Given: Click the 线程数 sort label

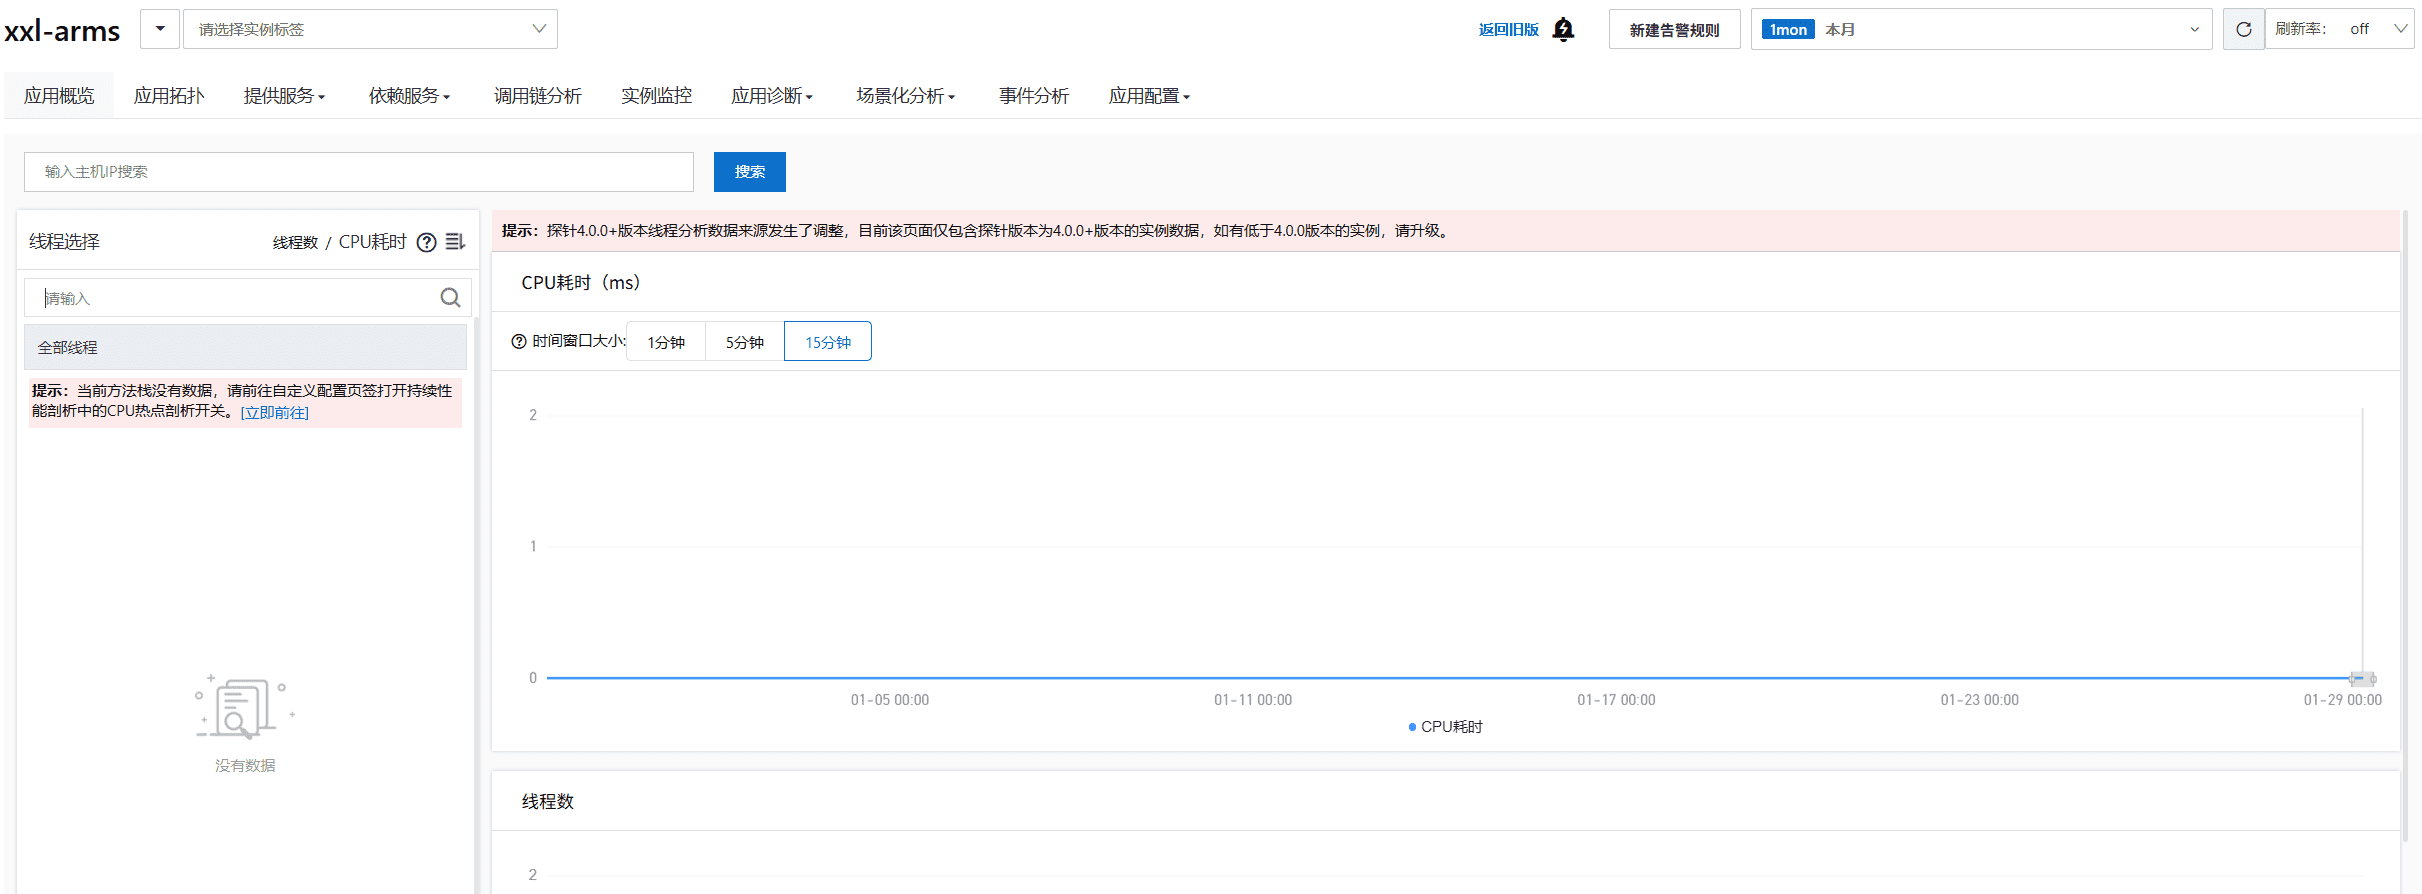Looking at the screenshot, I should click(295, 243).
